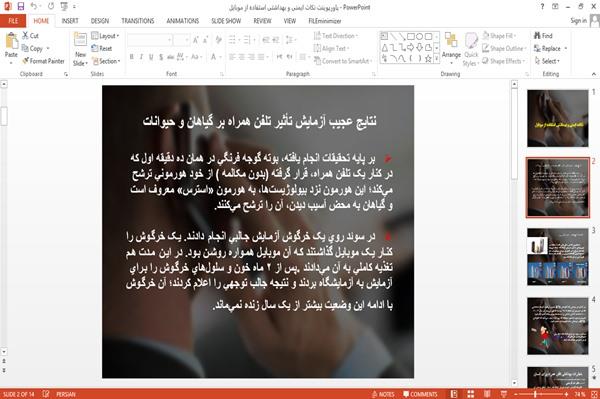The width and height of the screenshot is (600, 399).
Task: Undo the last action
Action: point(34,7)
